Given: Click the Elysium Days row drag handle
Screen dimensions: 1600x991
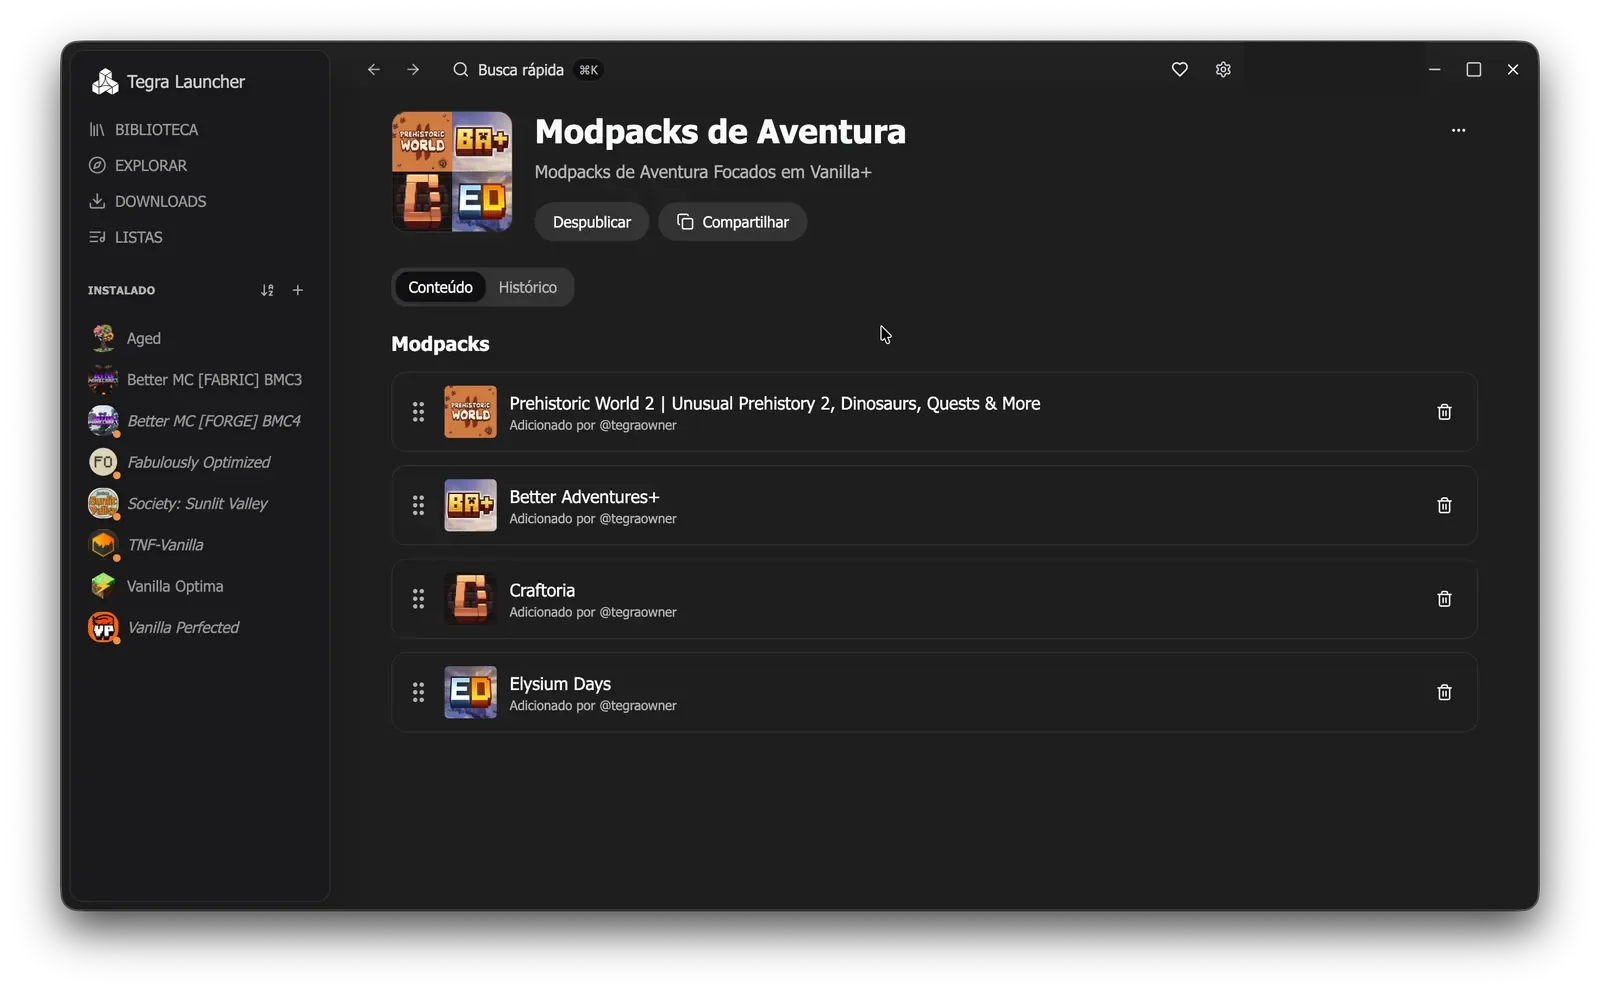Looking at the screenshot, I should [418, 692].
